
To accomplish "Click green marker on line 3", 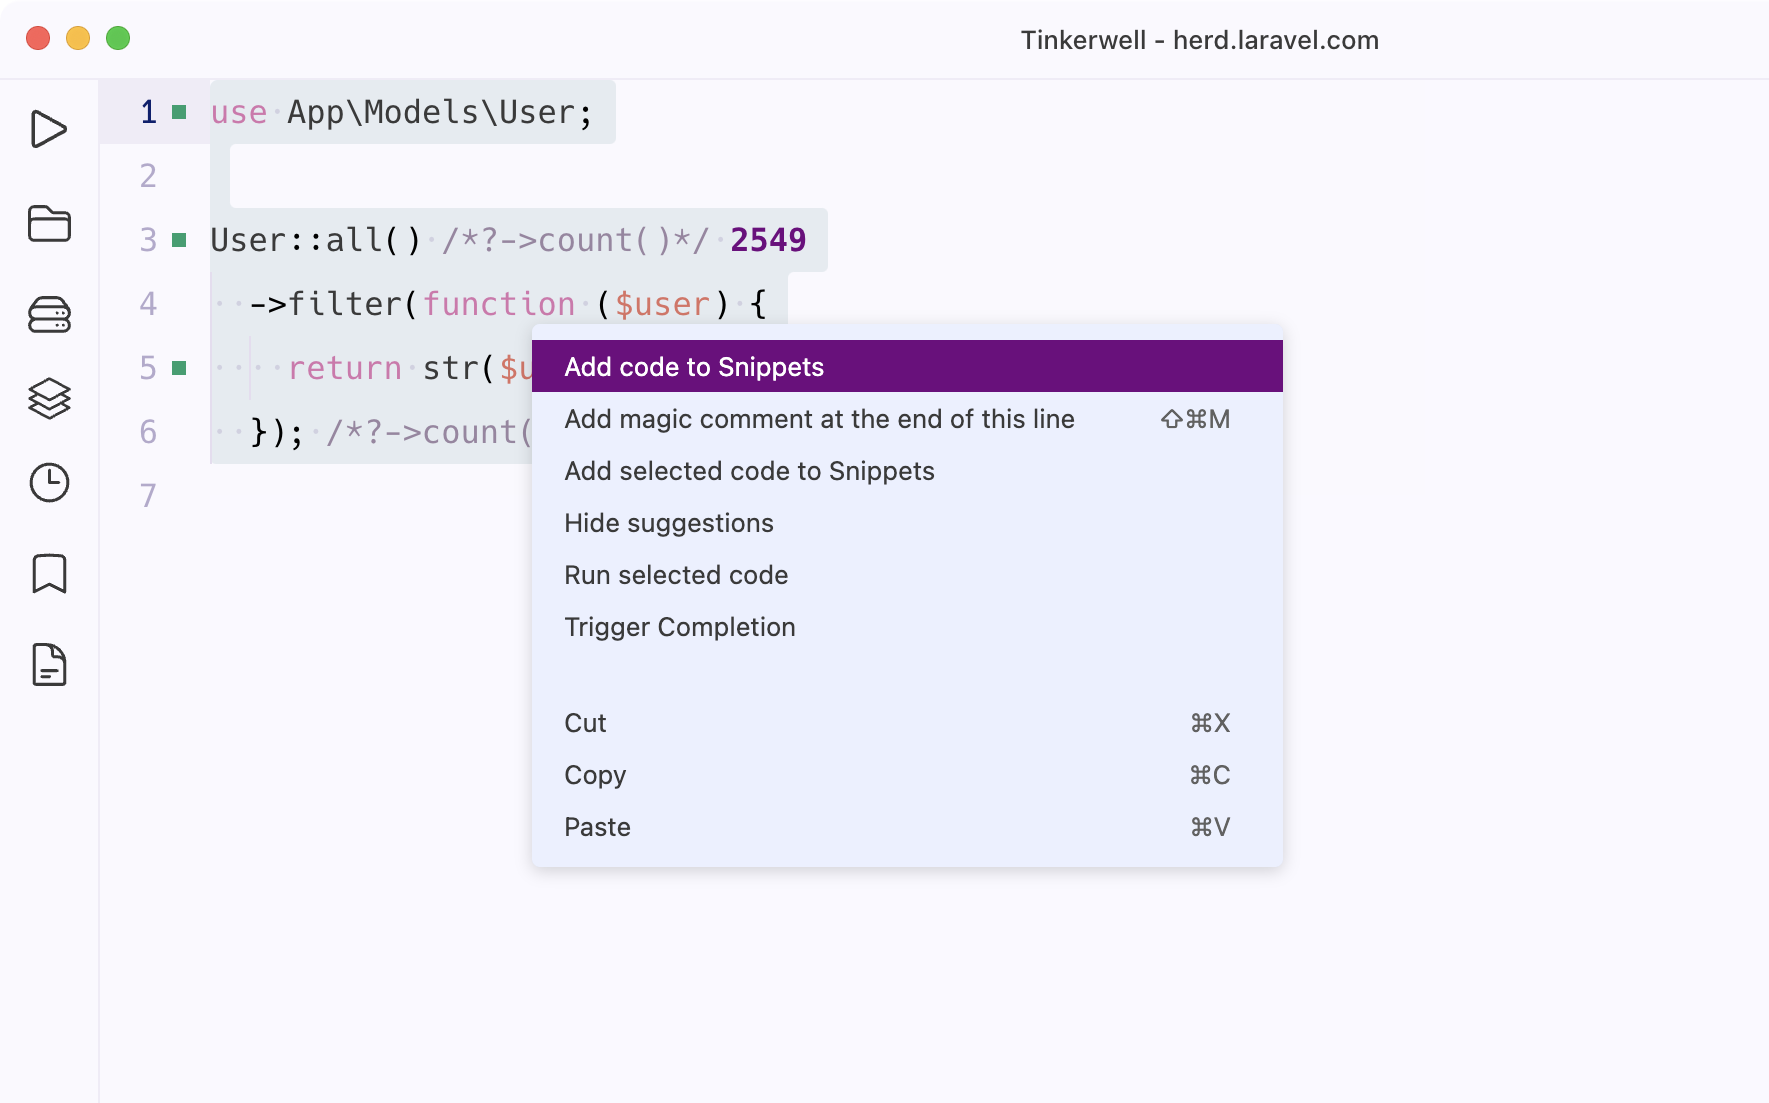I will tap(179, 240).
